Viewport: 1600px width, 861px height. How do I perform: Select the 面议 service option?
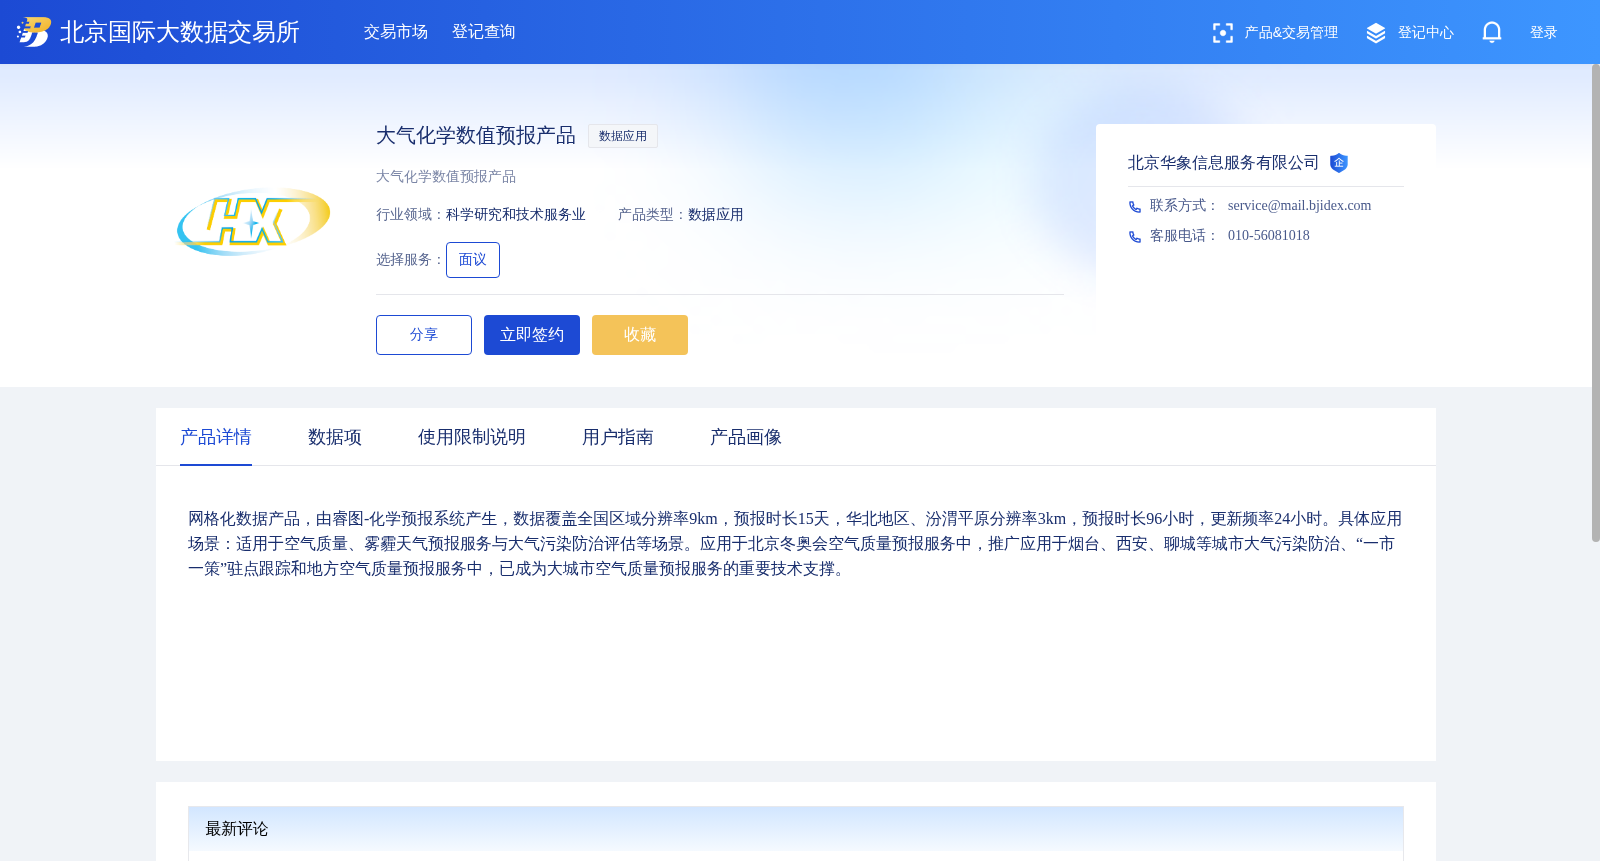coord(473,260)
